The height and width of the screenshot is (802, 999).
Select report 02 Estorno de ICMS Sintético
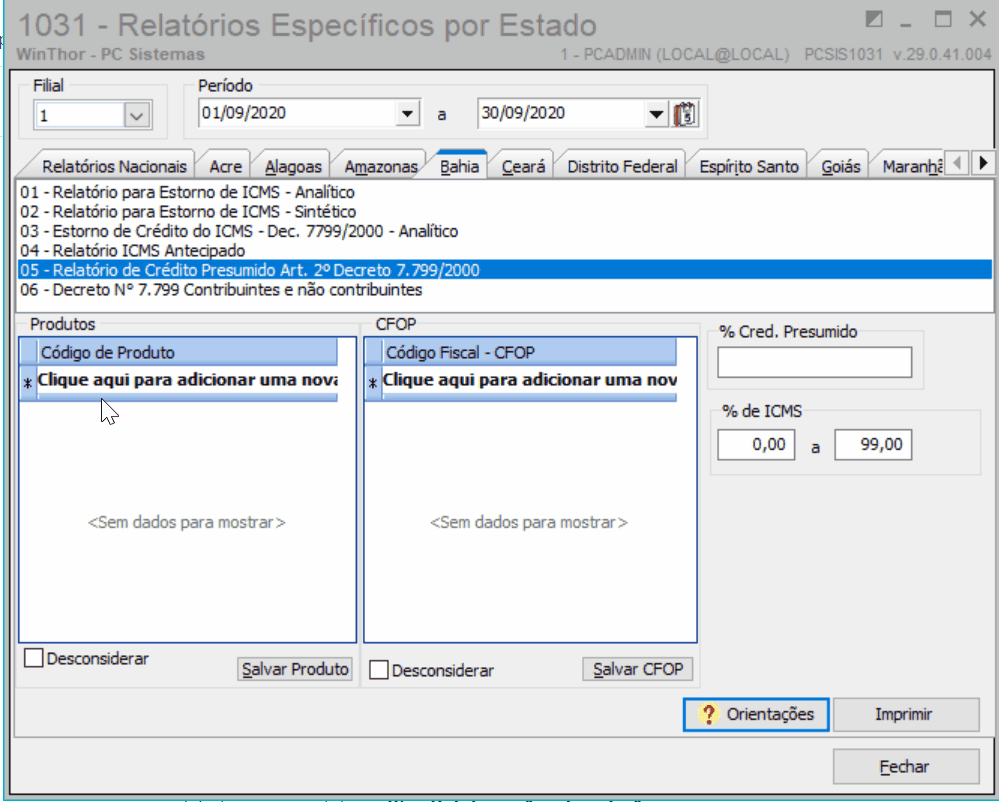click(505, 211)
